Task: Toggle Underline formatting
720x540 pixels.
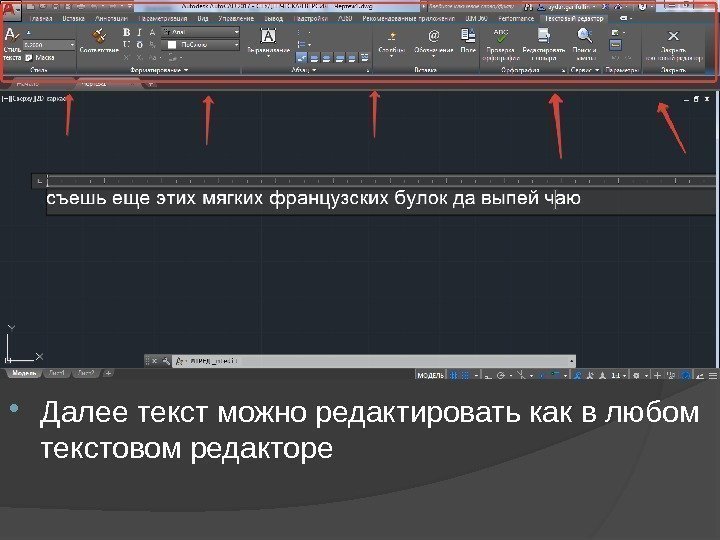Action: coord(126,45)
